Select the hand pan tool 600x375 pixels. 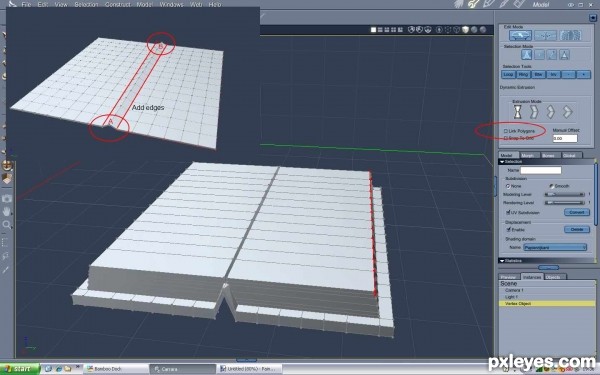point(7,211)
